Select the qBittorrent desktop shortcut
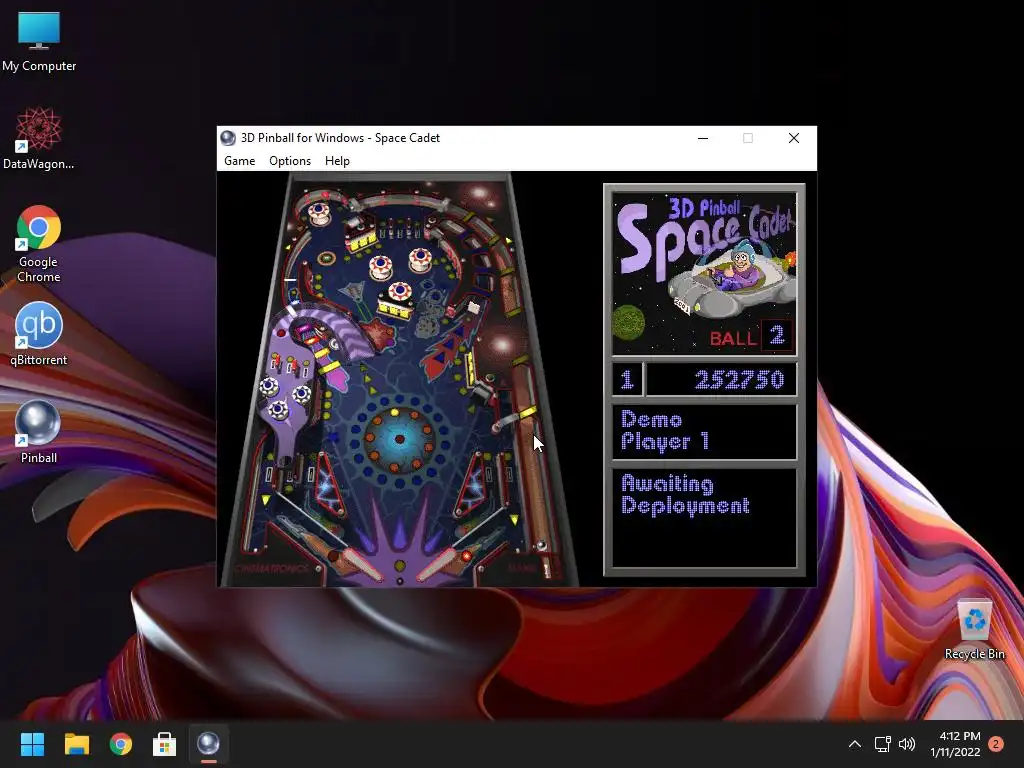This screenshot has height=768, width=1024. point(39,334)
